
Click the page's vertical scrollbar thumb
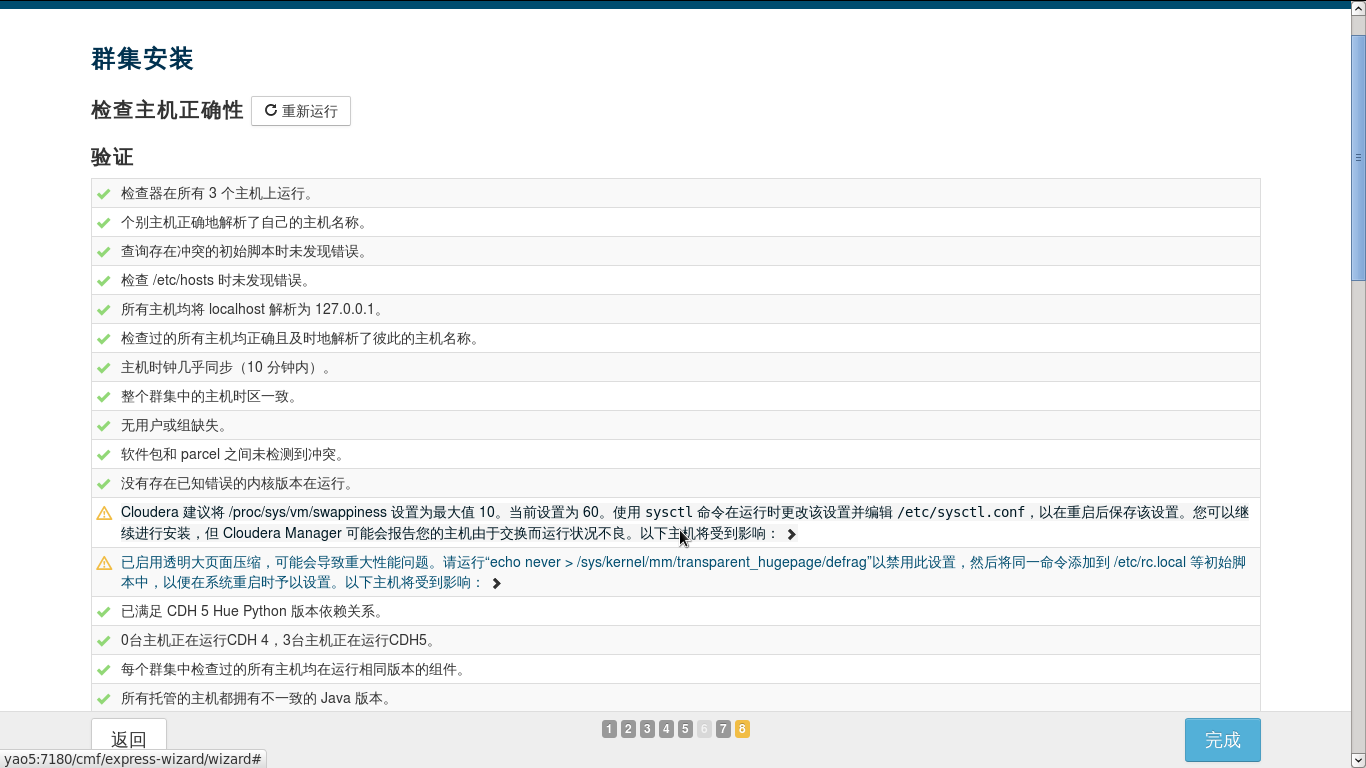click(1358, 158)
